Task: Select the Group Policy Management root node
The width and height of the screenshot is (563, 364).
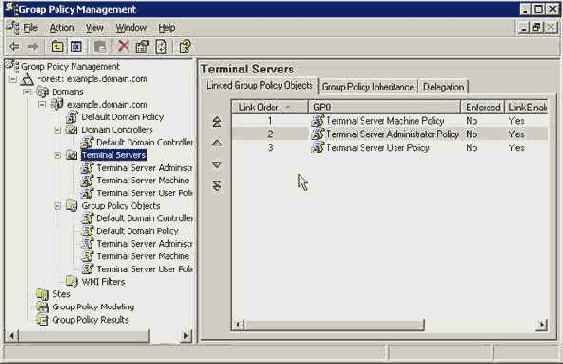Action: click(x=70, y=66)
